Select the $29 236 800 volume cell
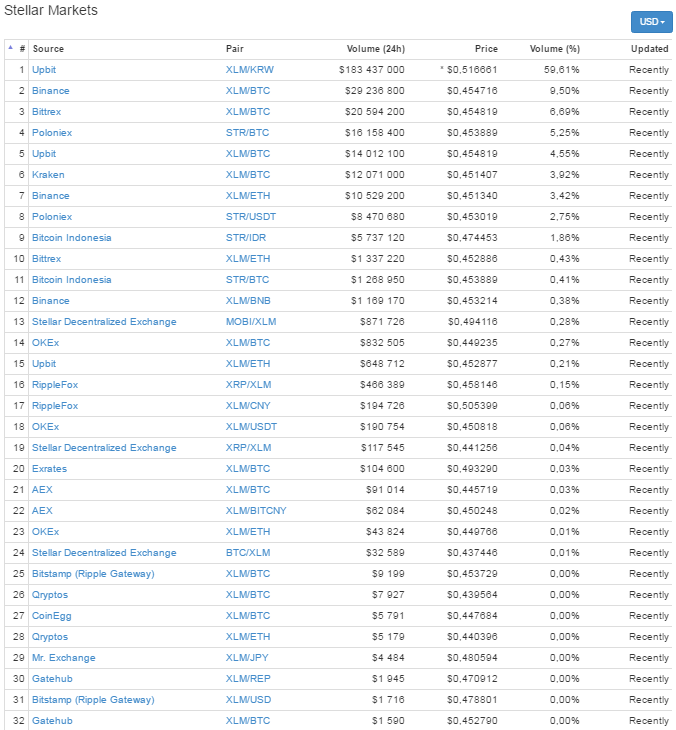 374,91
